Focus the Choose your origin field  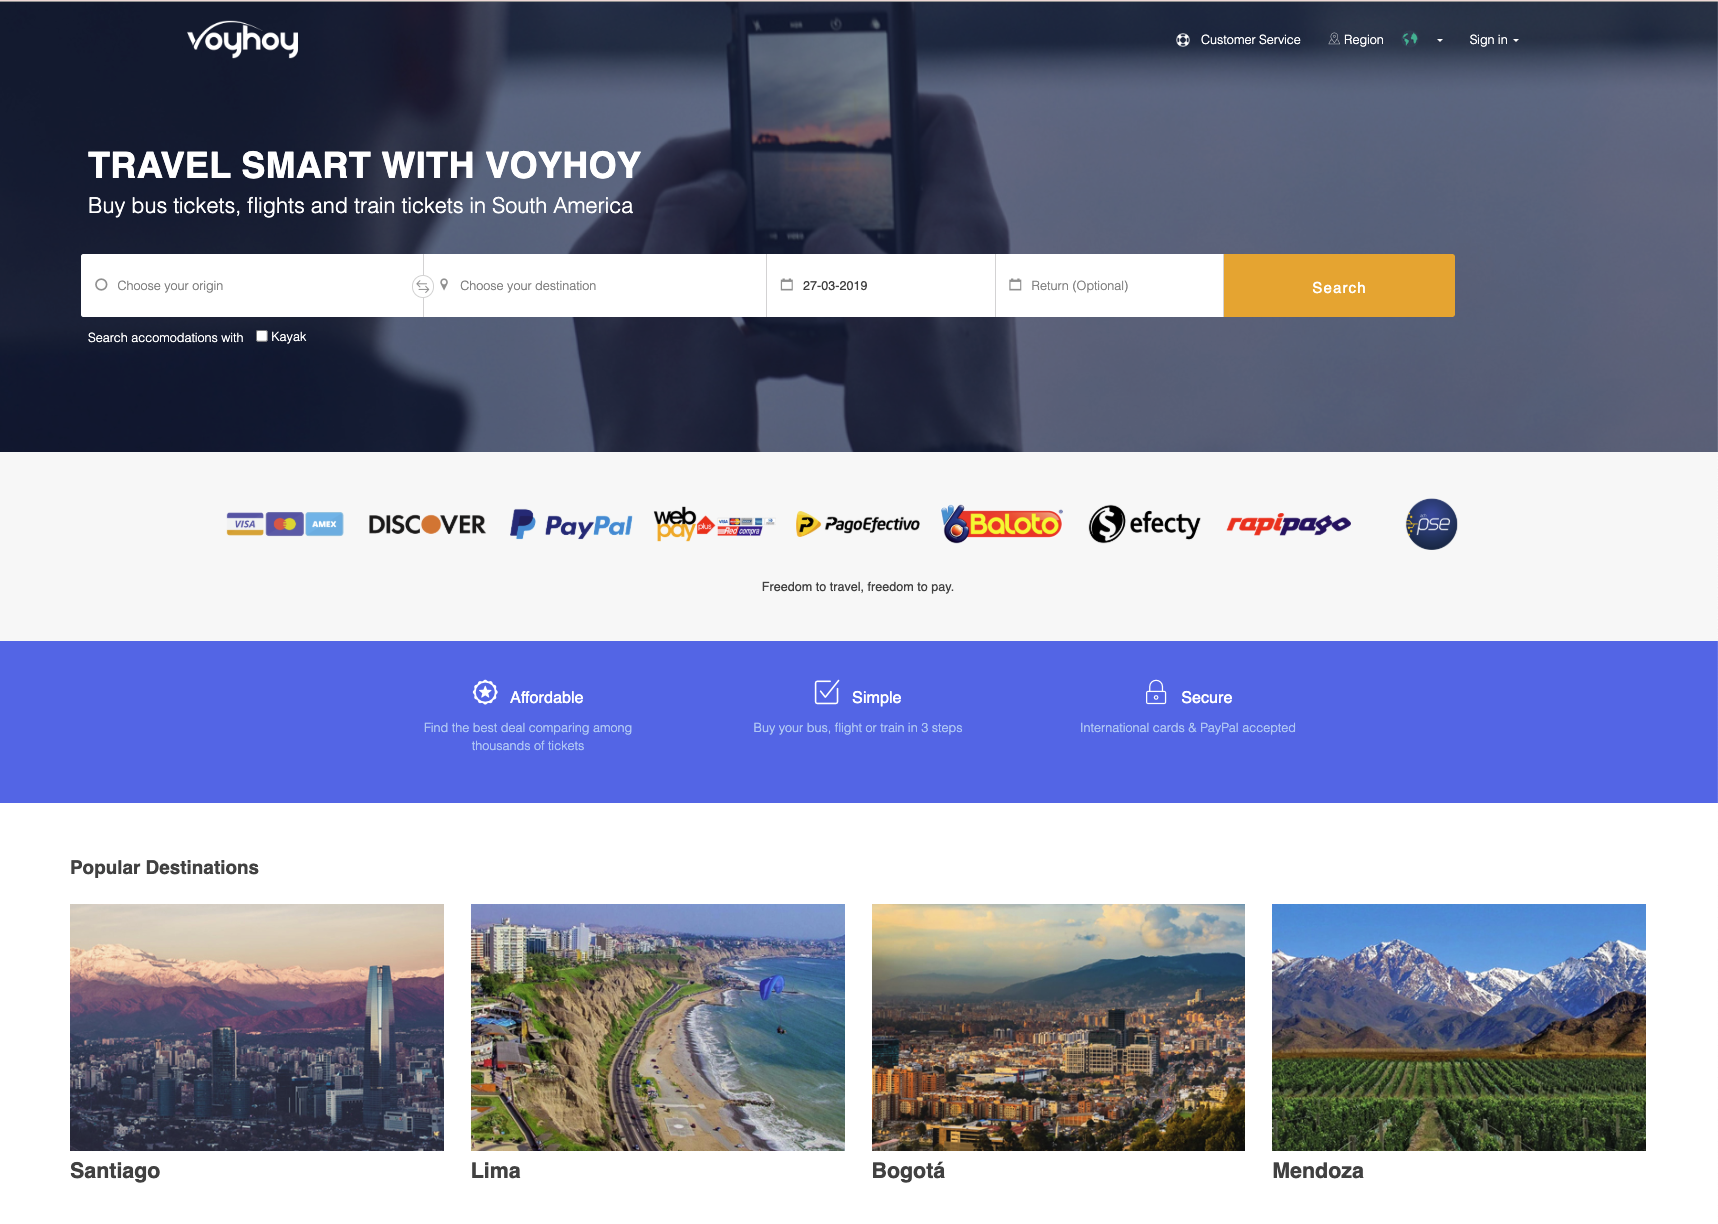pos(252,286)
